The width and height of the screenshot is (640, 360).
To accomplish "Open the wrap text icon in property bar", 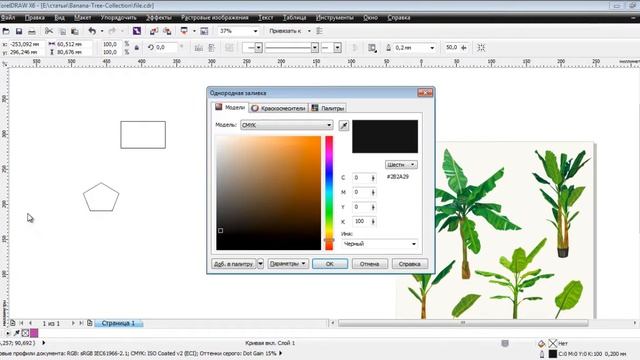I will pyautogui.click(x=372, y=48).
